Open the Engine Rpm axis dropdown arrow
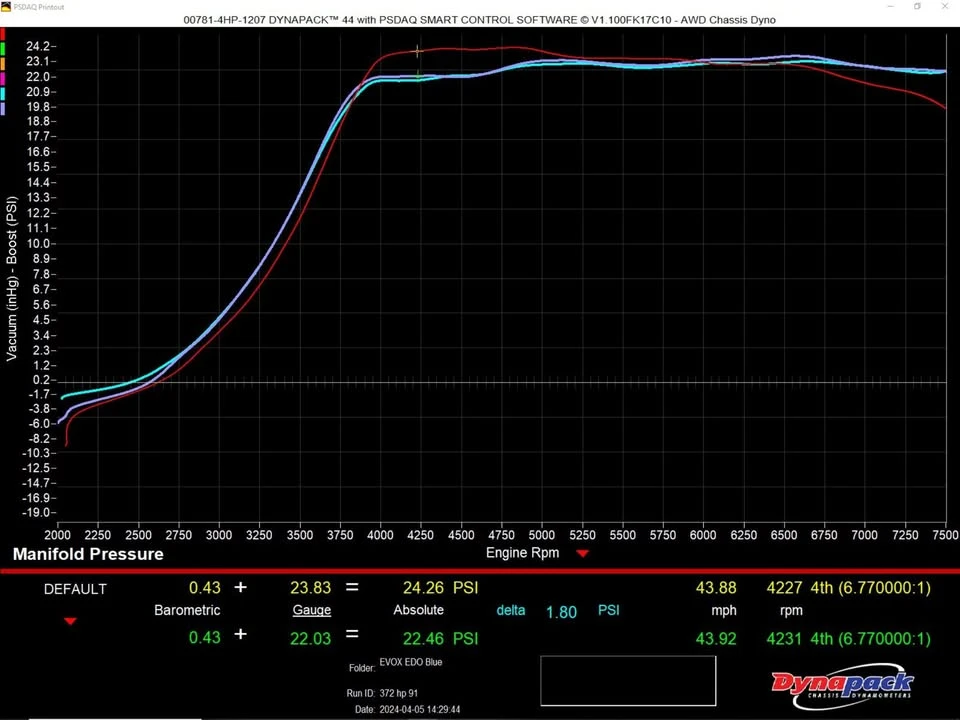 coord(582,553)
